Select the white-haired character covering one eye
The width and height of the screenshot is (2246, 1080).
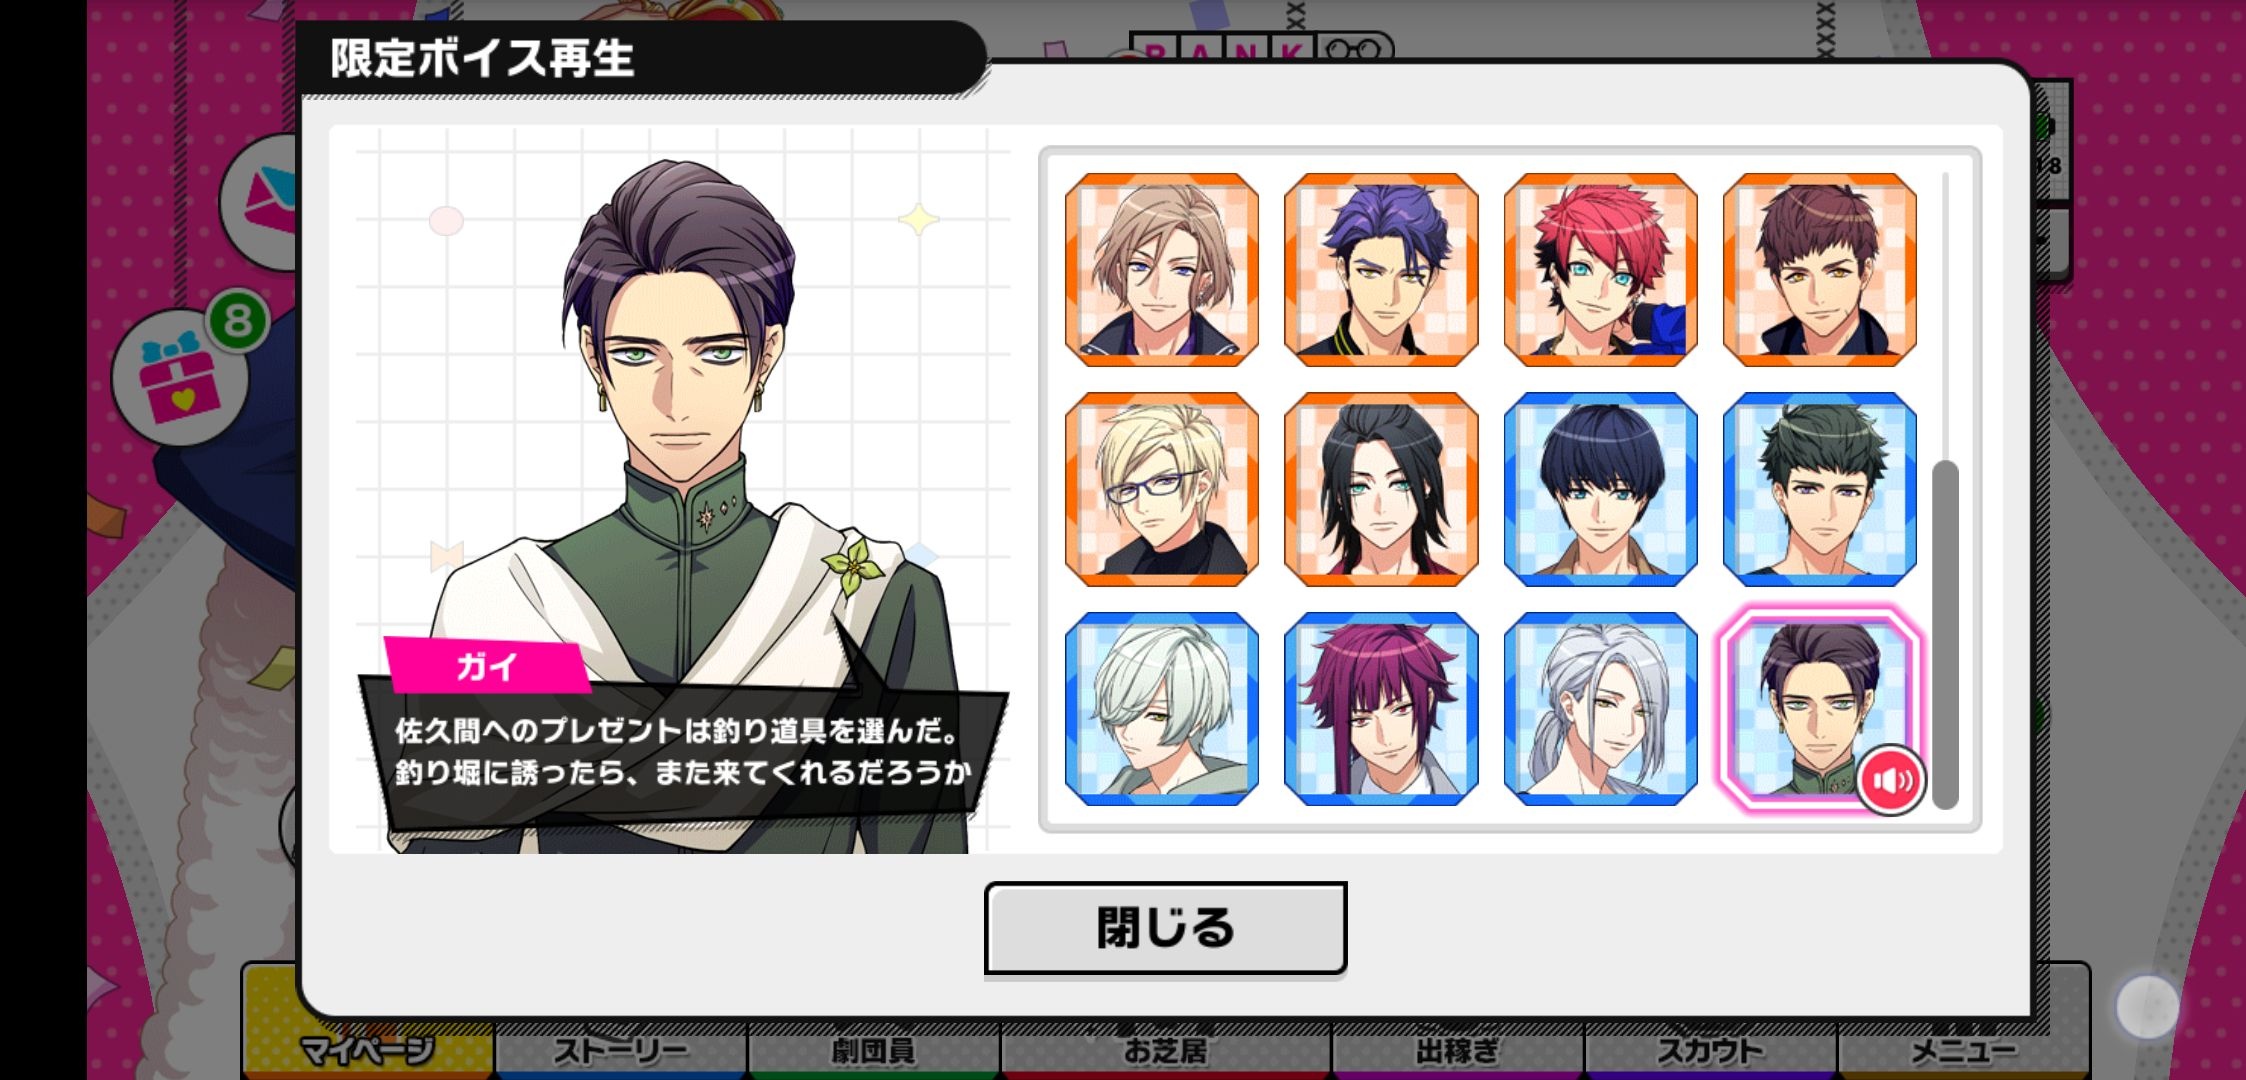1162,709
